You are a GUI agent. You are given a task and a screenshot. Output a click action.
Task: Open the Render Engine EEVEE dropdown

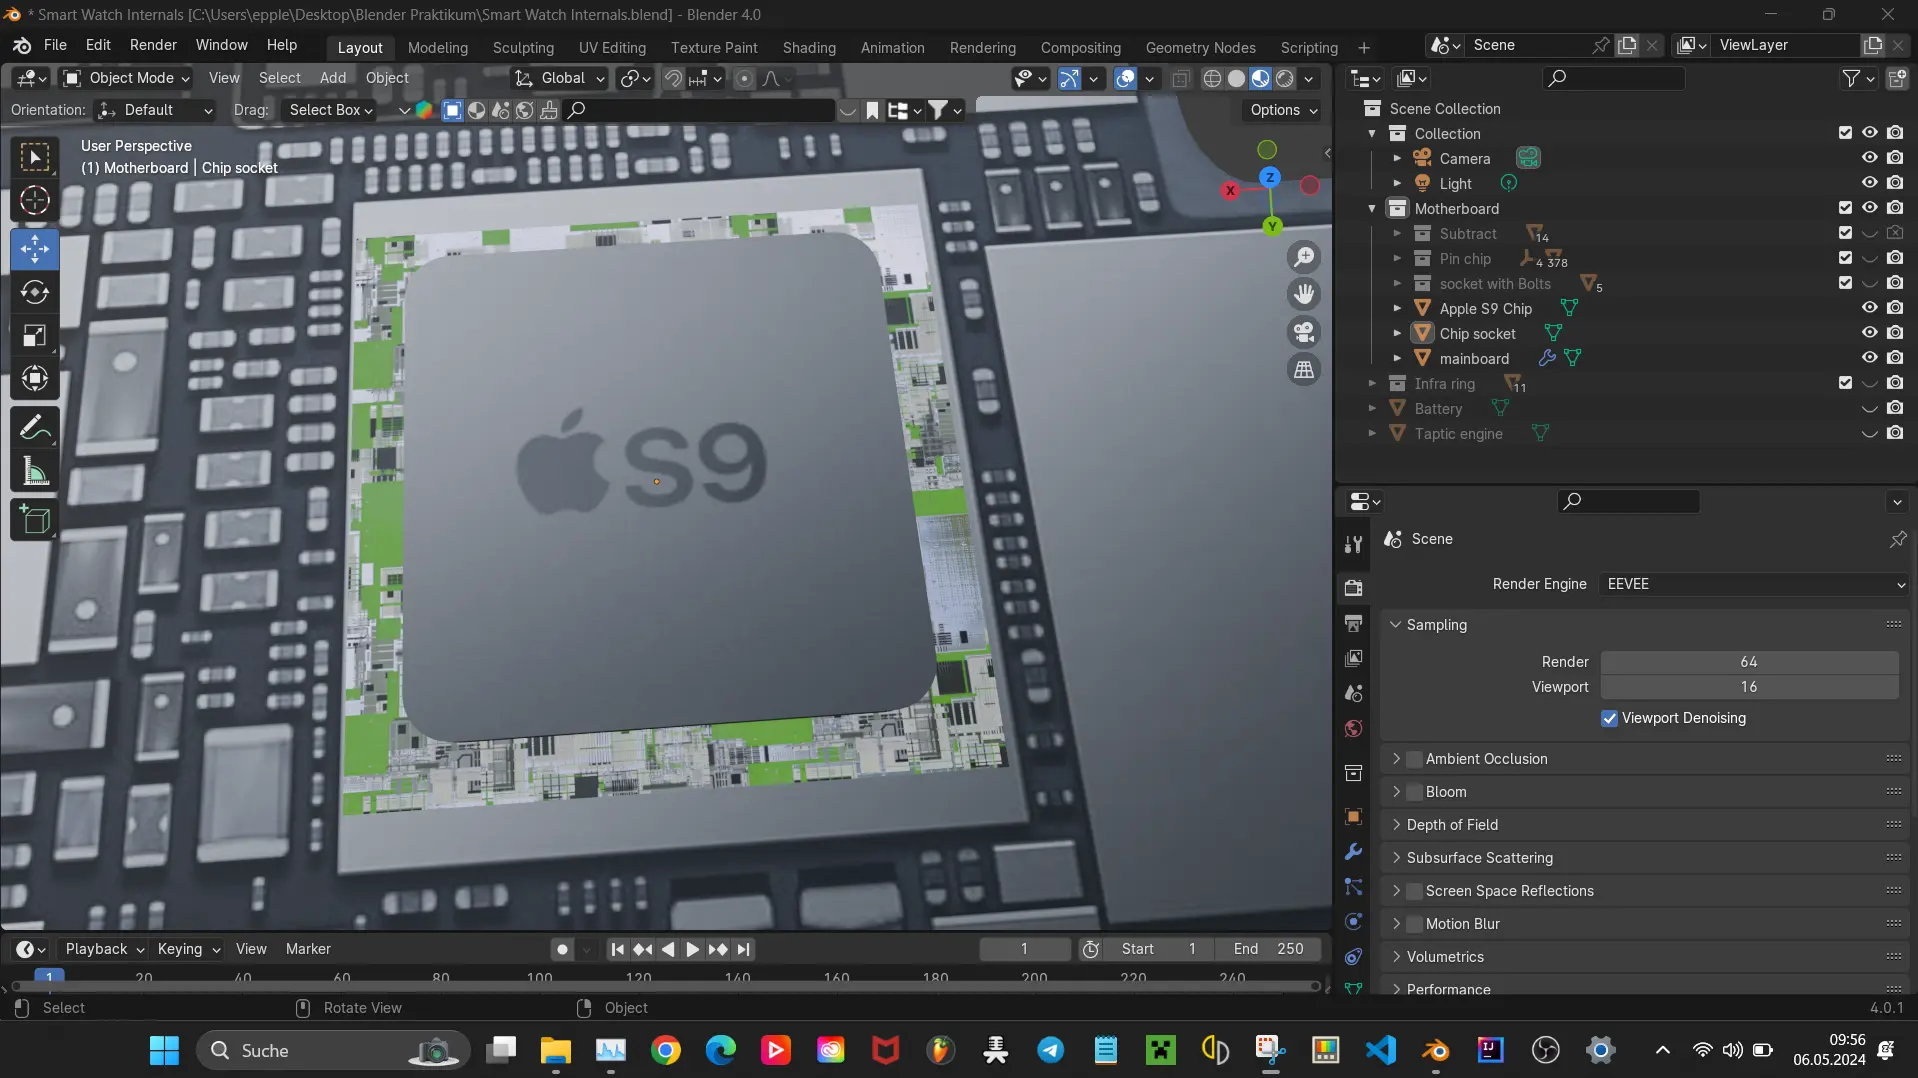tap(1753, 584)
